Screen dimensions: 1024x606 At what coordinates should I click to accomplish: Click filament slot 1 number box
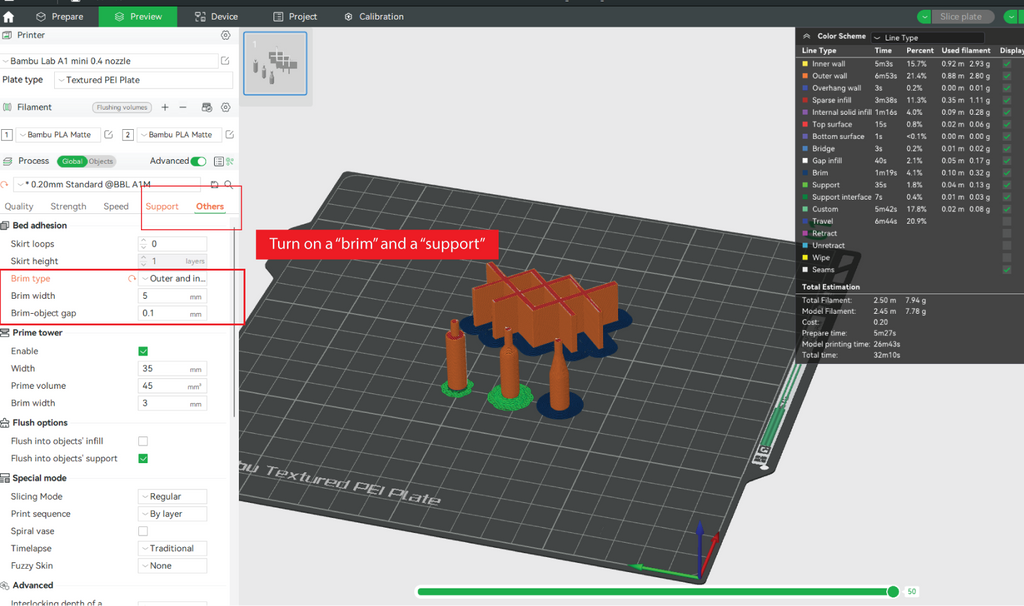point(7,135)
